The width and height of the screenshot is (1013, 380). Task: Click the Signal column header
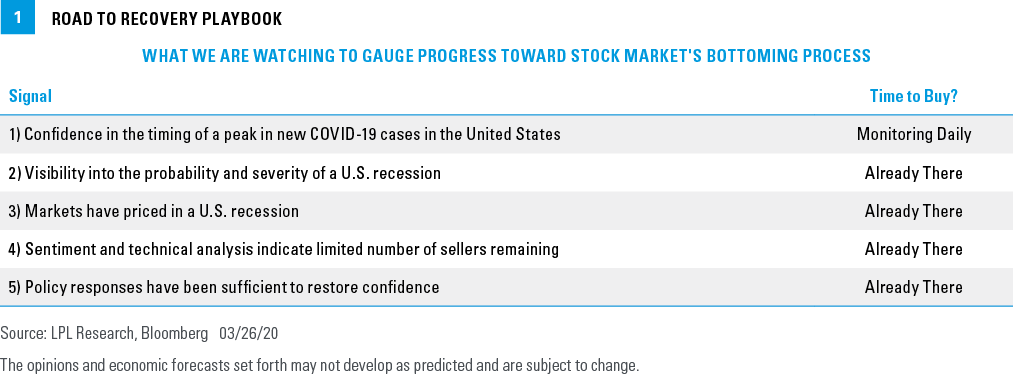[x=30, y=96]
